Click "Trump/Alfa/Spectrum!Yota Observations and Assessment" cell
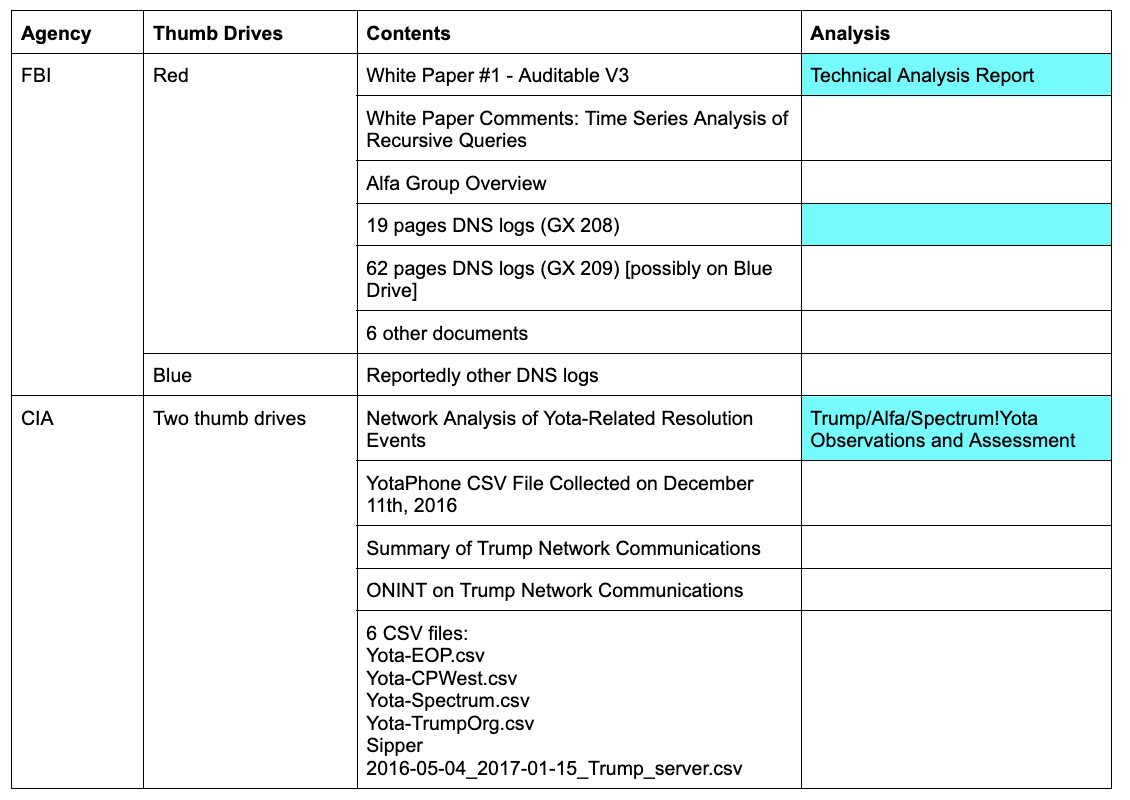1130x800 pixels. (956, 428)
